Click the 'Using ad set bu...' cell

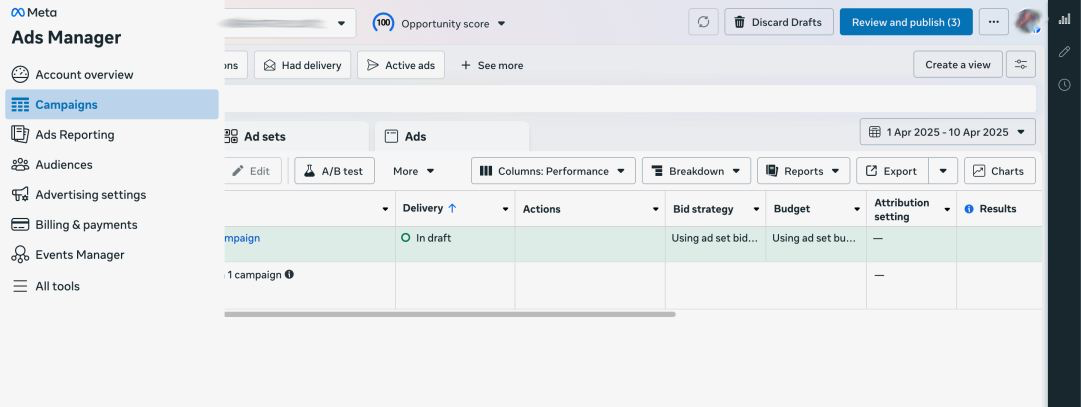point(816,244)
